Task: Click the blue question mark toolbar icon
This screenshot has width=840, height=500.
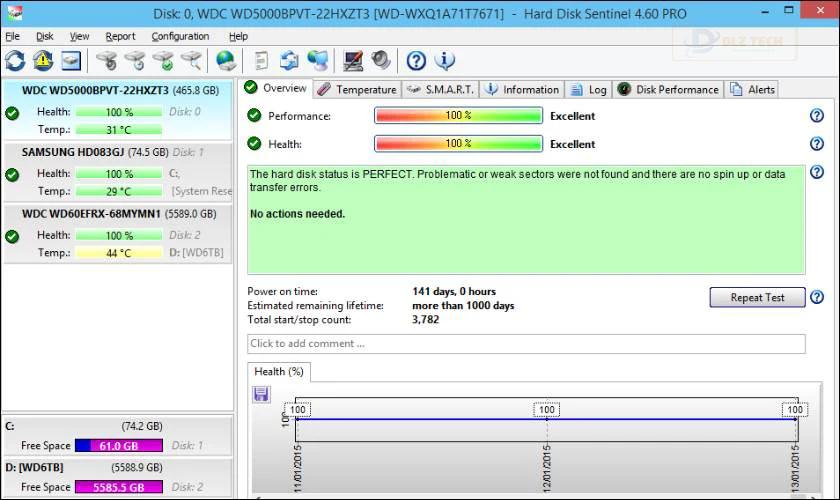Action: click(x=416, y=61)
